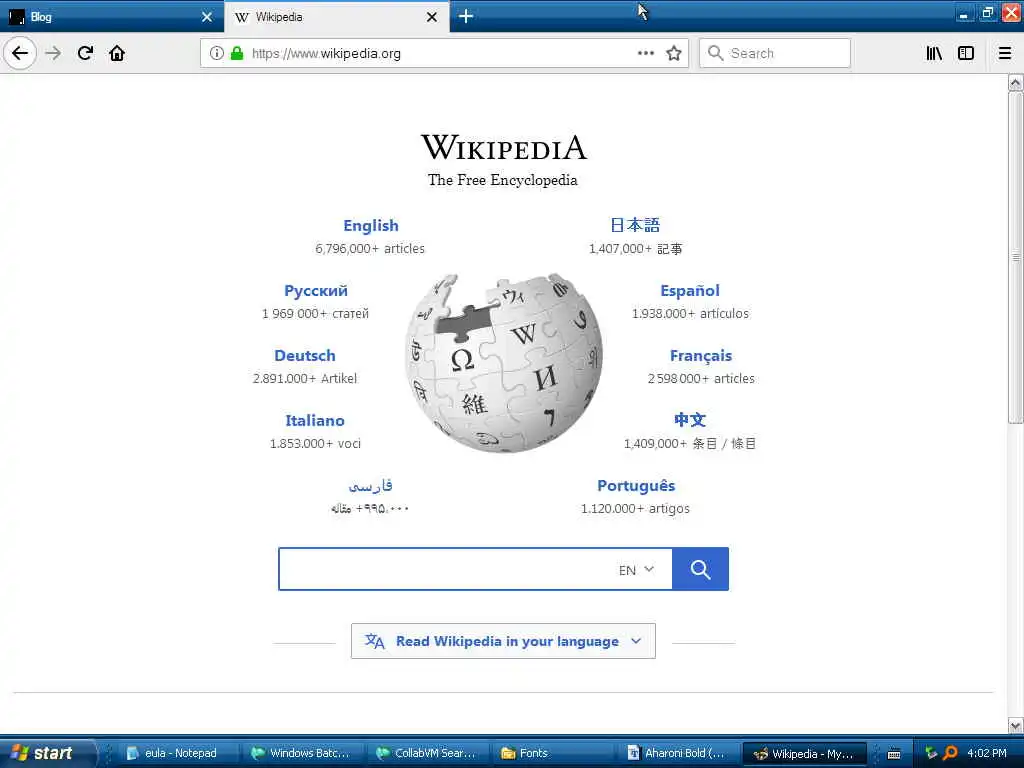Close the Blog tab

[x=207, y=17]
